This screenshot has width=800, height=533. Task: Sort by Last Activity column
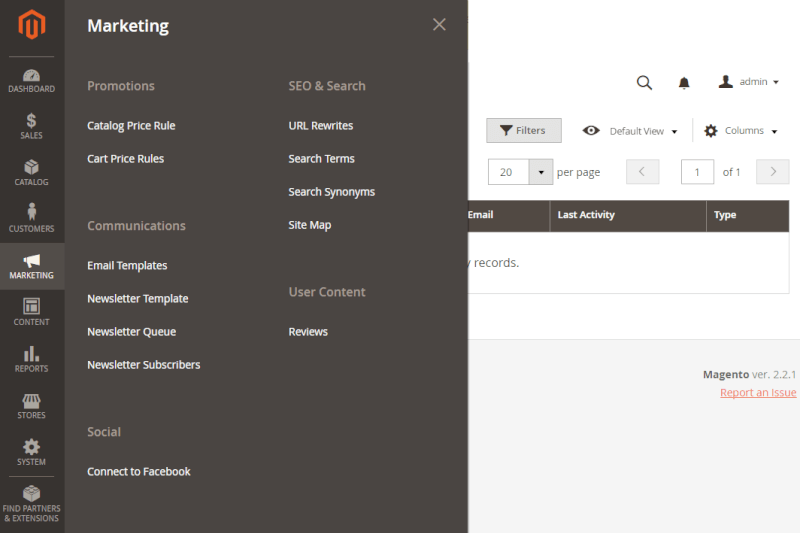pyautogui.click(x=628, y=215)
